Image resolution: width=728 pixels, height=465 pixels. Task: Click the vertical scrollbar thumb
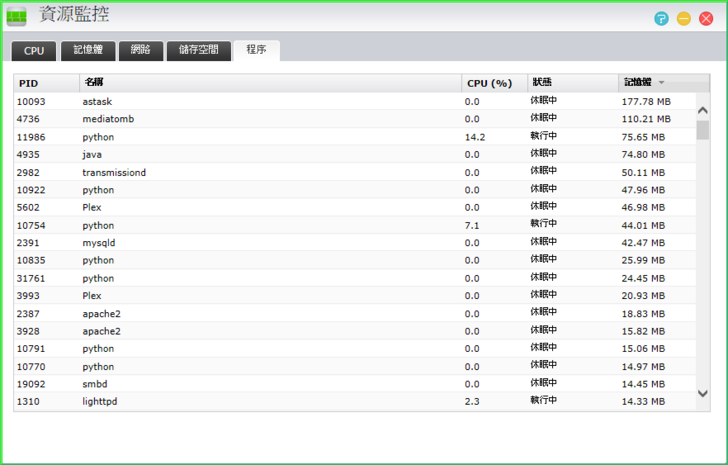pos(702,130)
